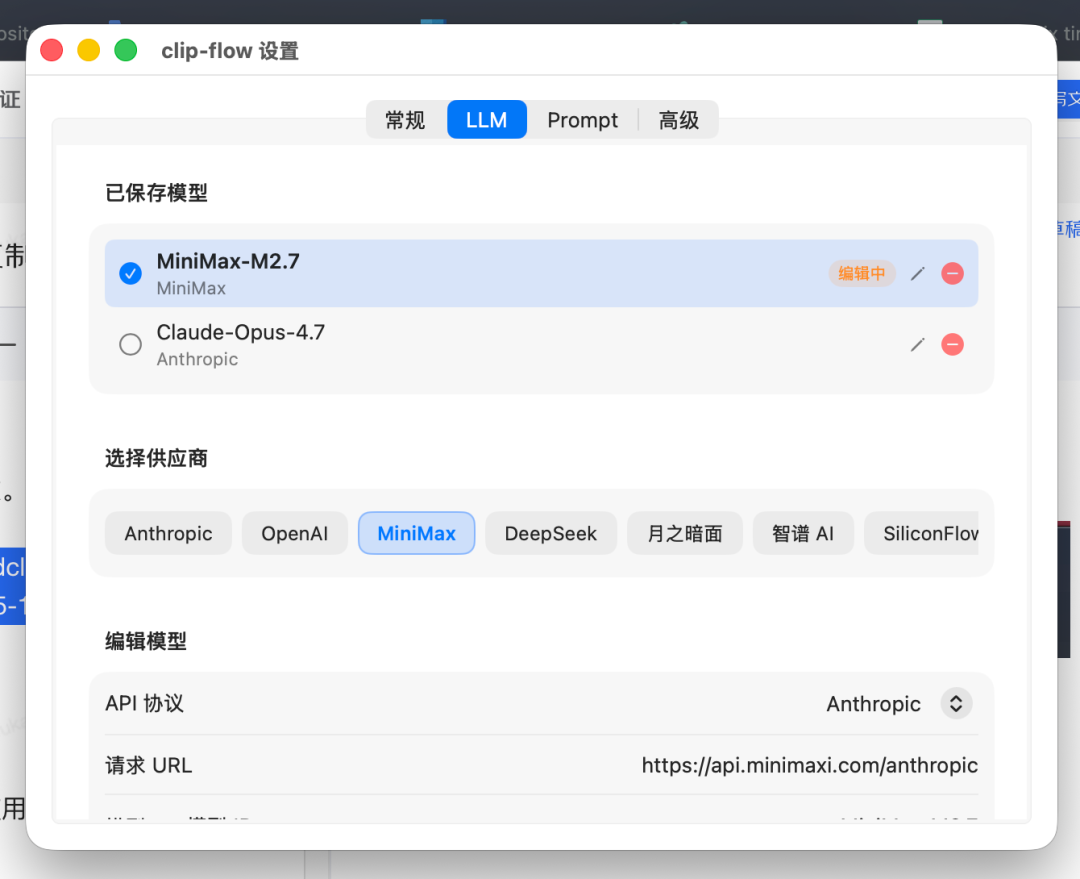Choose the 智谱 AI provider
1080x879 pixels.
coord(803,533)
